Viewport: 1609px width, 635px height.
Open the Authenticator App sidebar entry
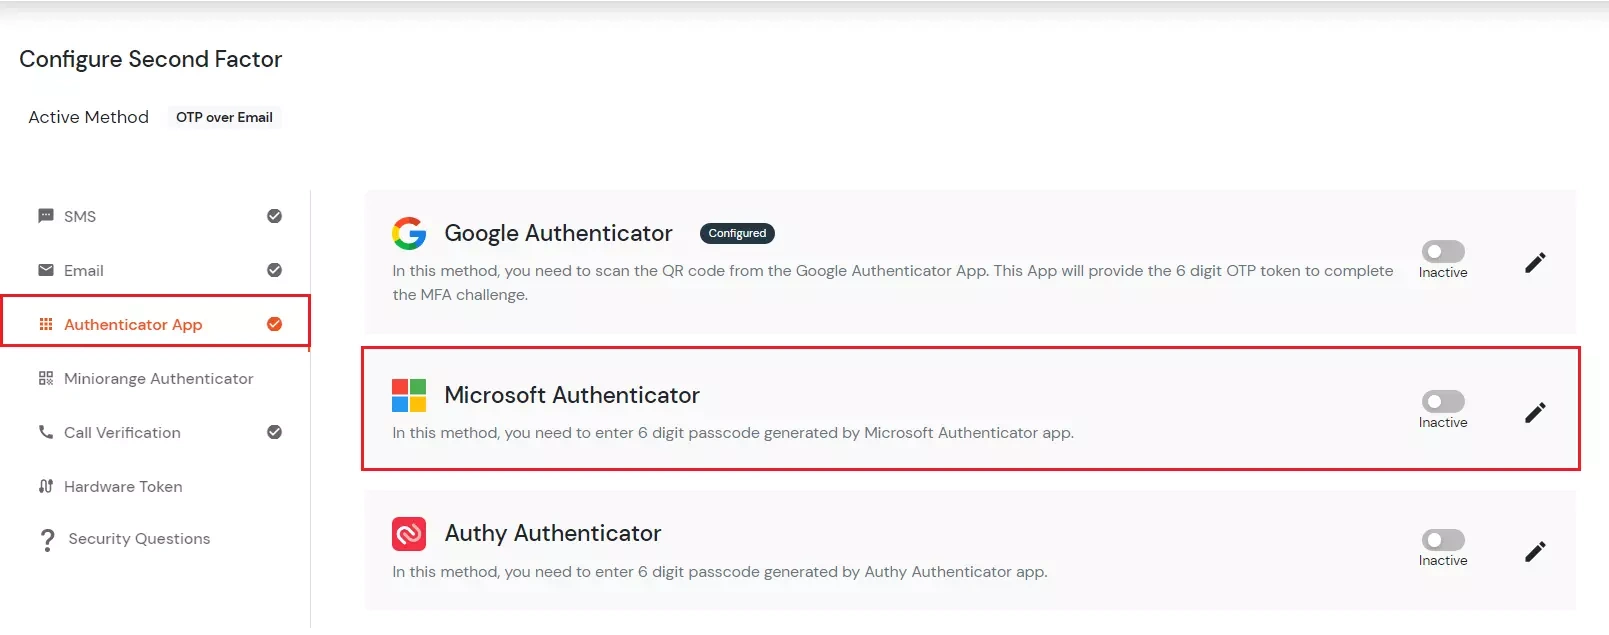(x=133, y=324)
